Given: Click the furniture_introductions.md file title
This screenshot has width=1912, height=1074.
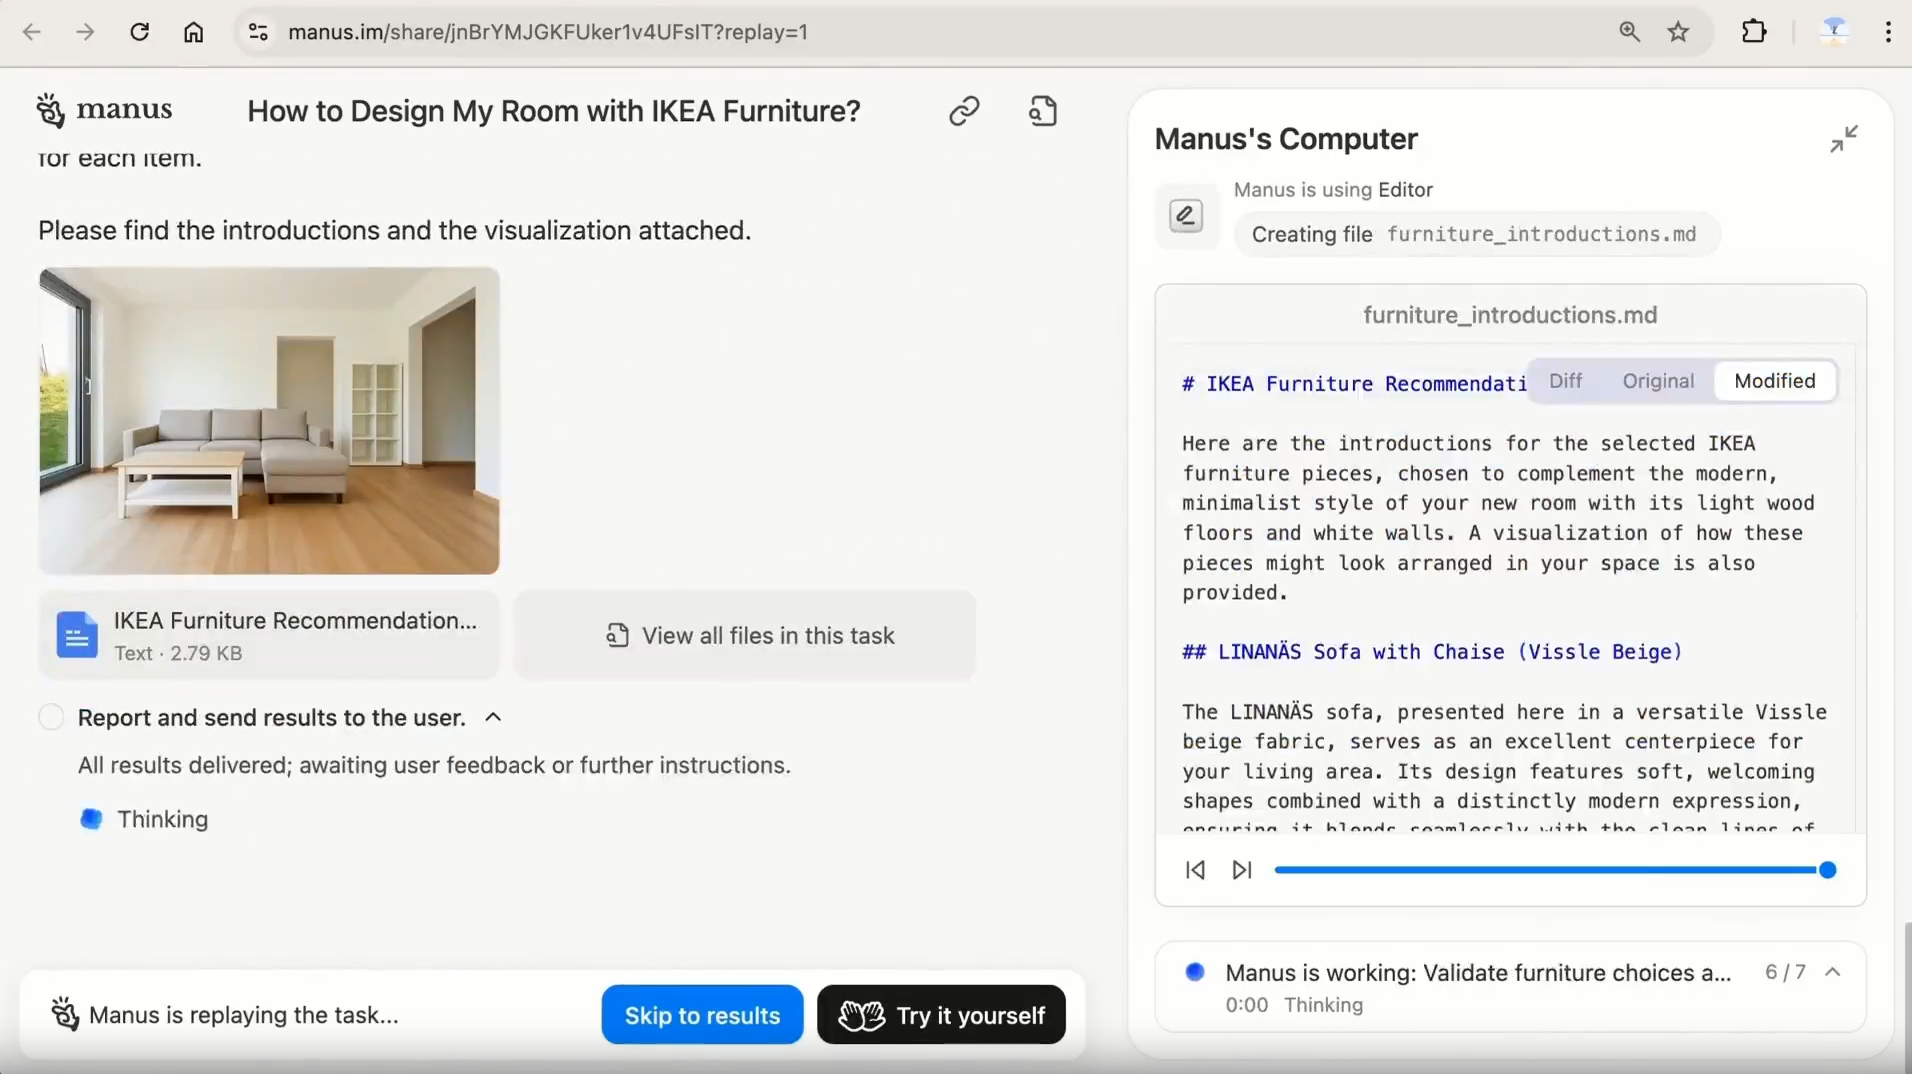Looking at the screenshot, I should (x=1510, y=315).
